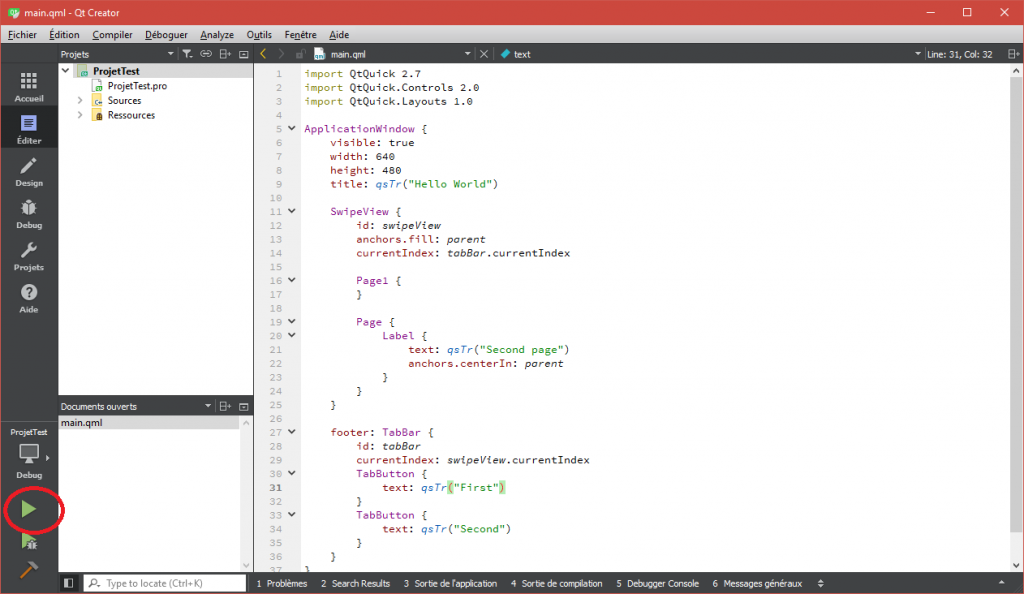Open the Analyze menu
1024x594 pixels.
point(217,35)
